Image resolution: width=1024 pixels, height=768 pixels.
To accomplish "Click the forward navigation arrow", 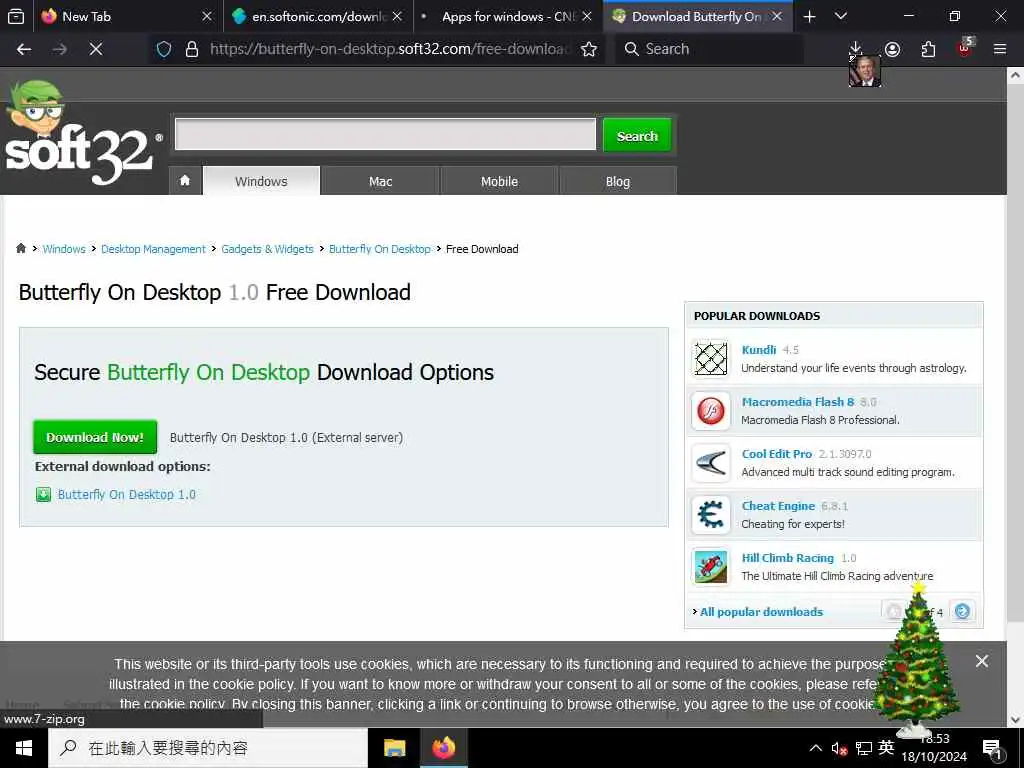I will (x=59, y=49).
